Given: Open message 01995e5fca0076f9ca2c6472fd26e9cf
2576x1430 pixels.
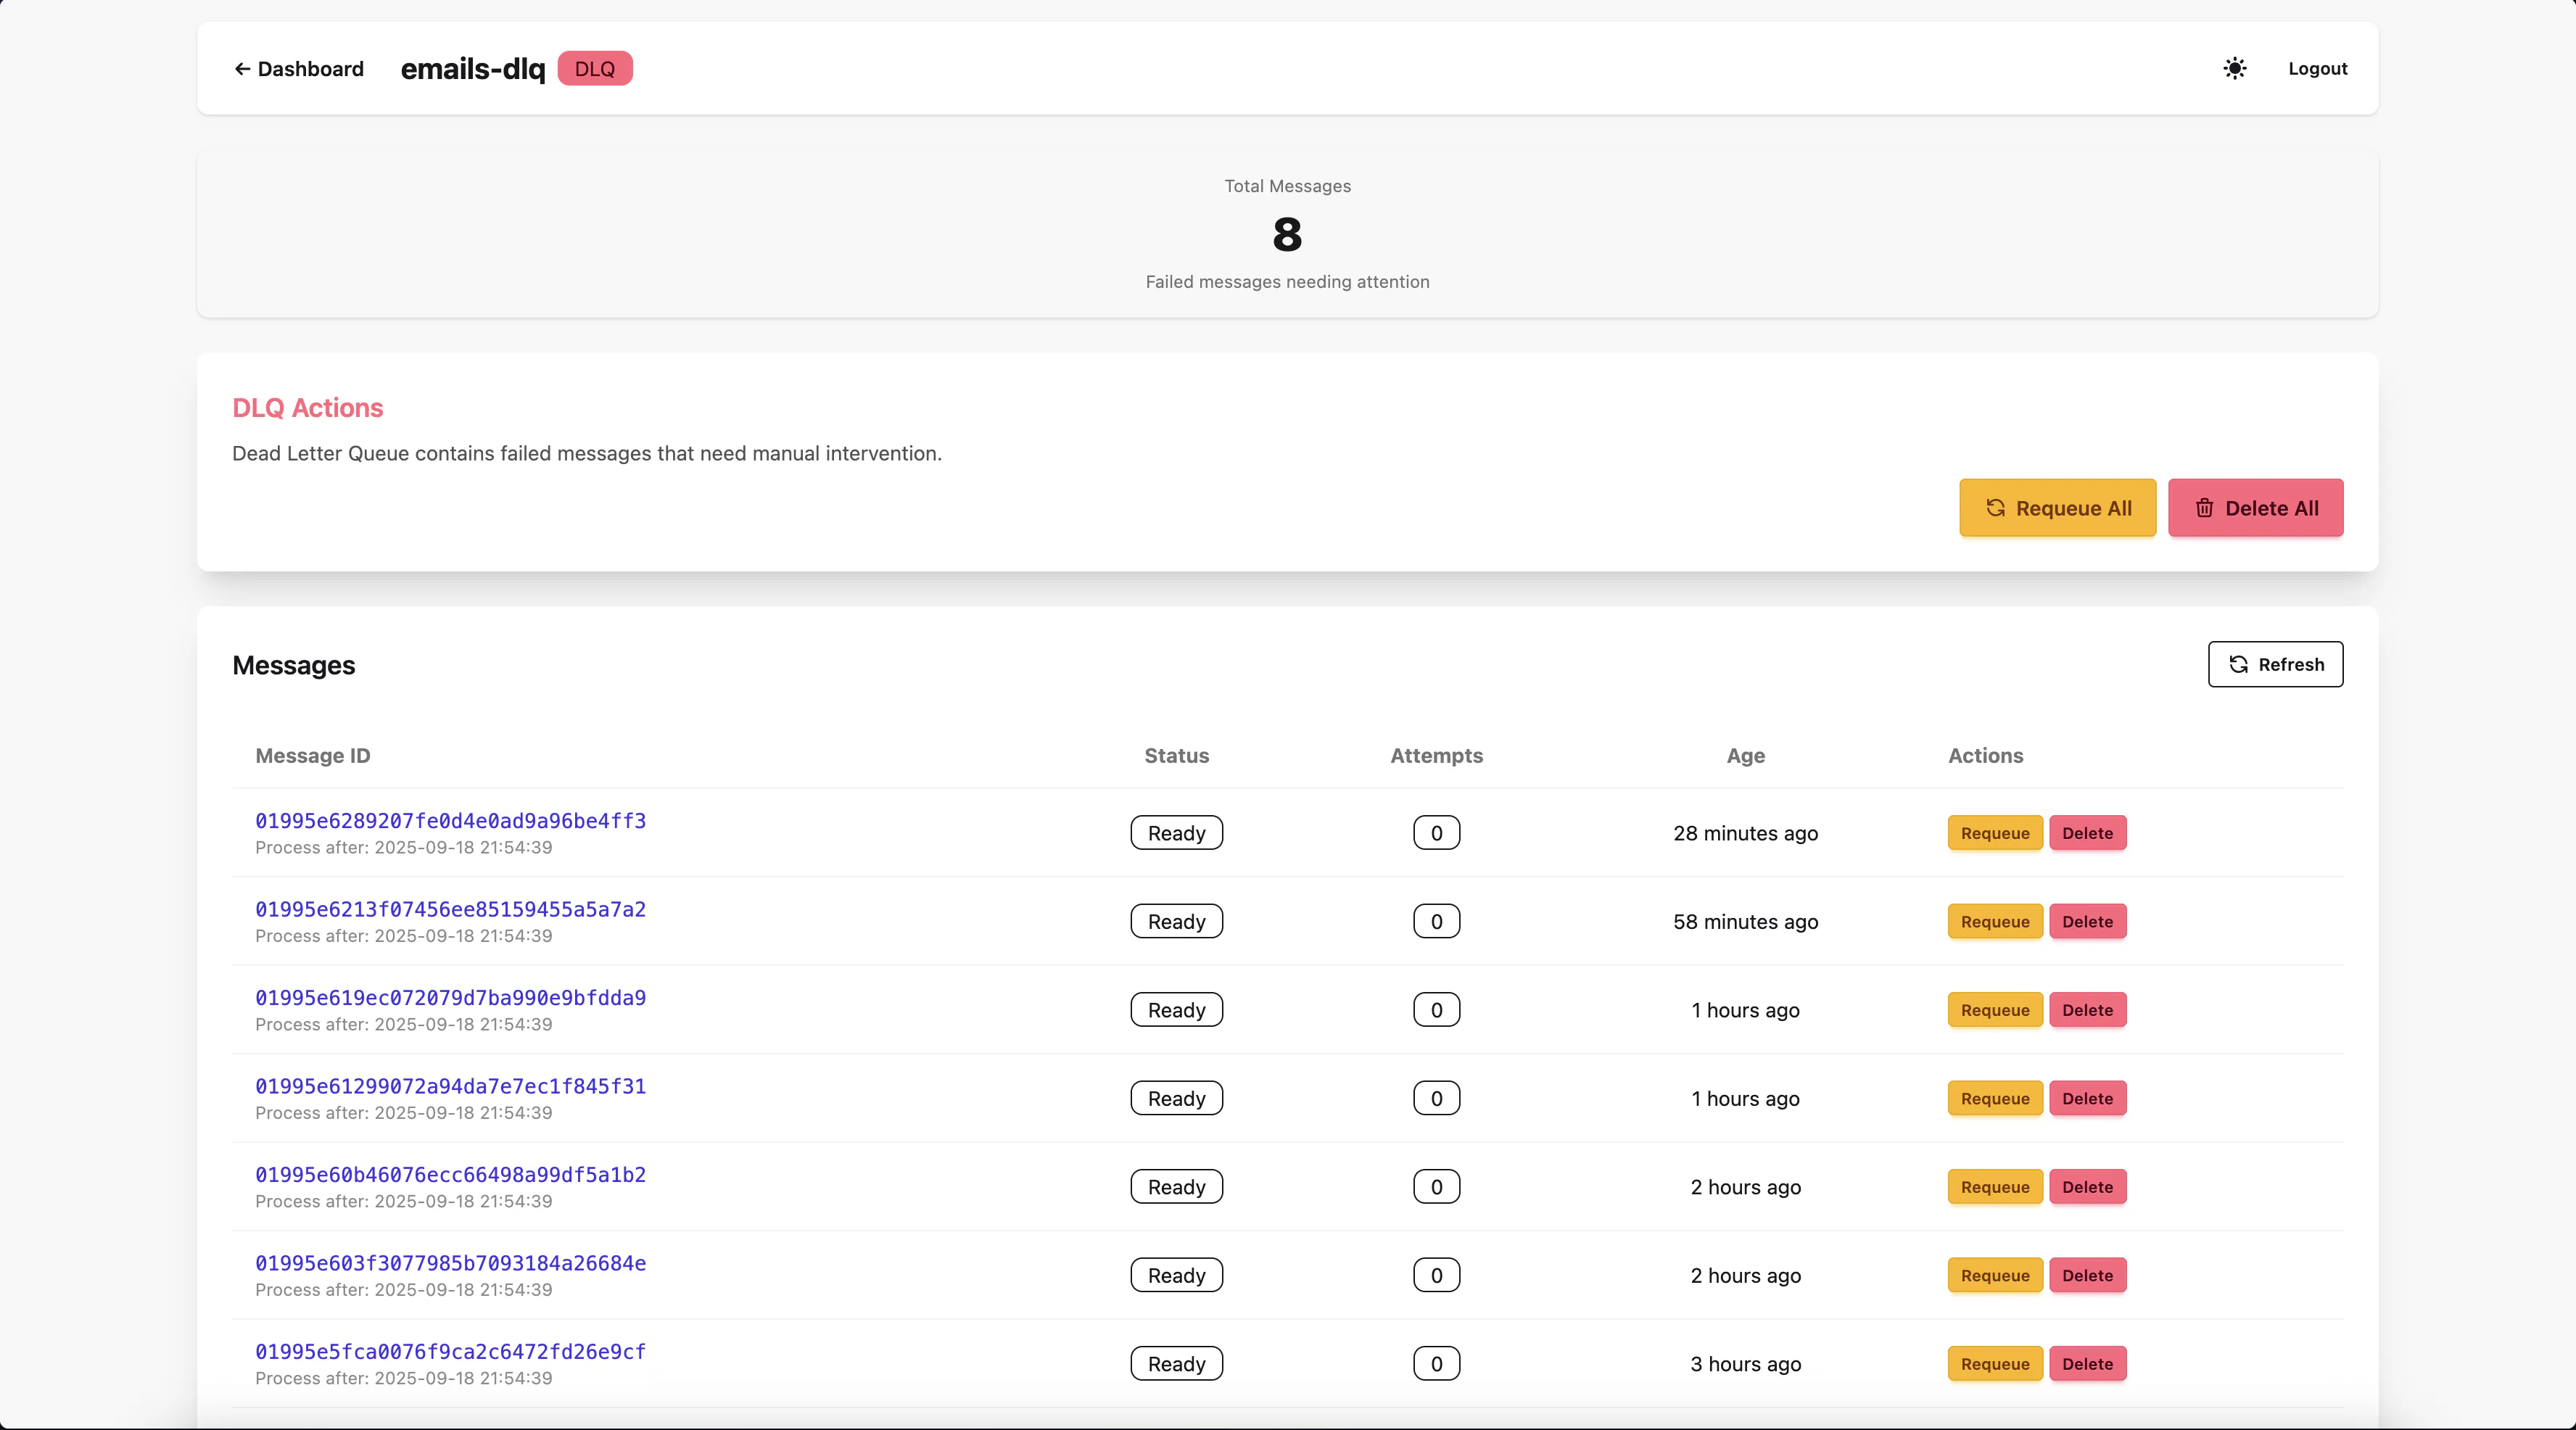Looking at the screenshot, I should click(450, 1352).
